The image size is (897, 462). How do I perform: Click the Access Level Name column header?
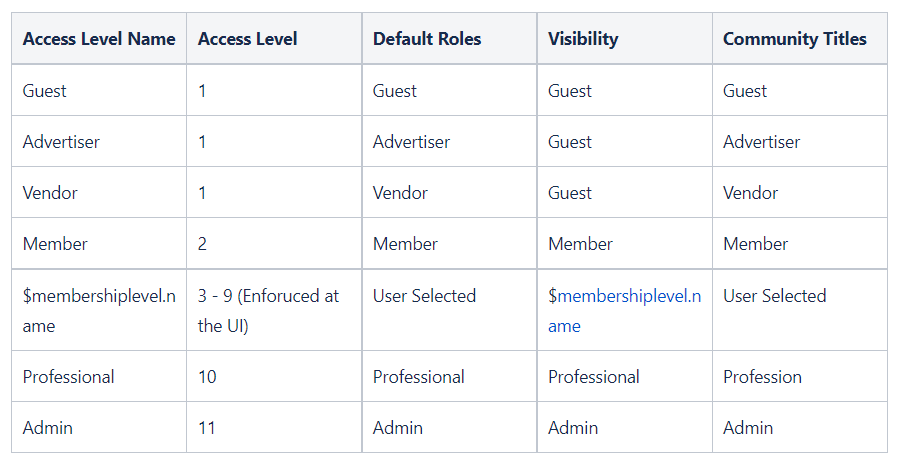(x=99, y=39)
